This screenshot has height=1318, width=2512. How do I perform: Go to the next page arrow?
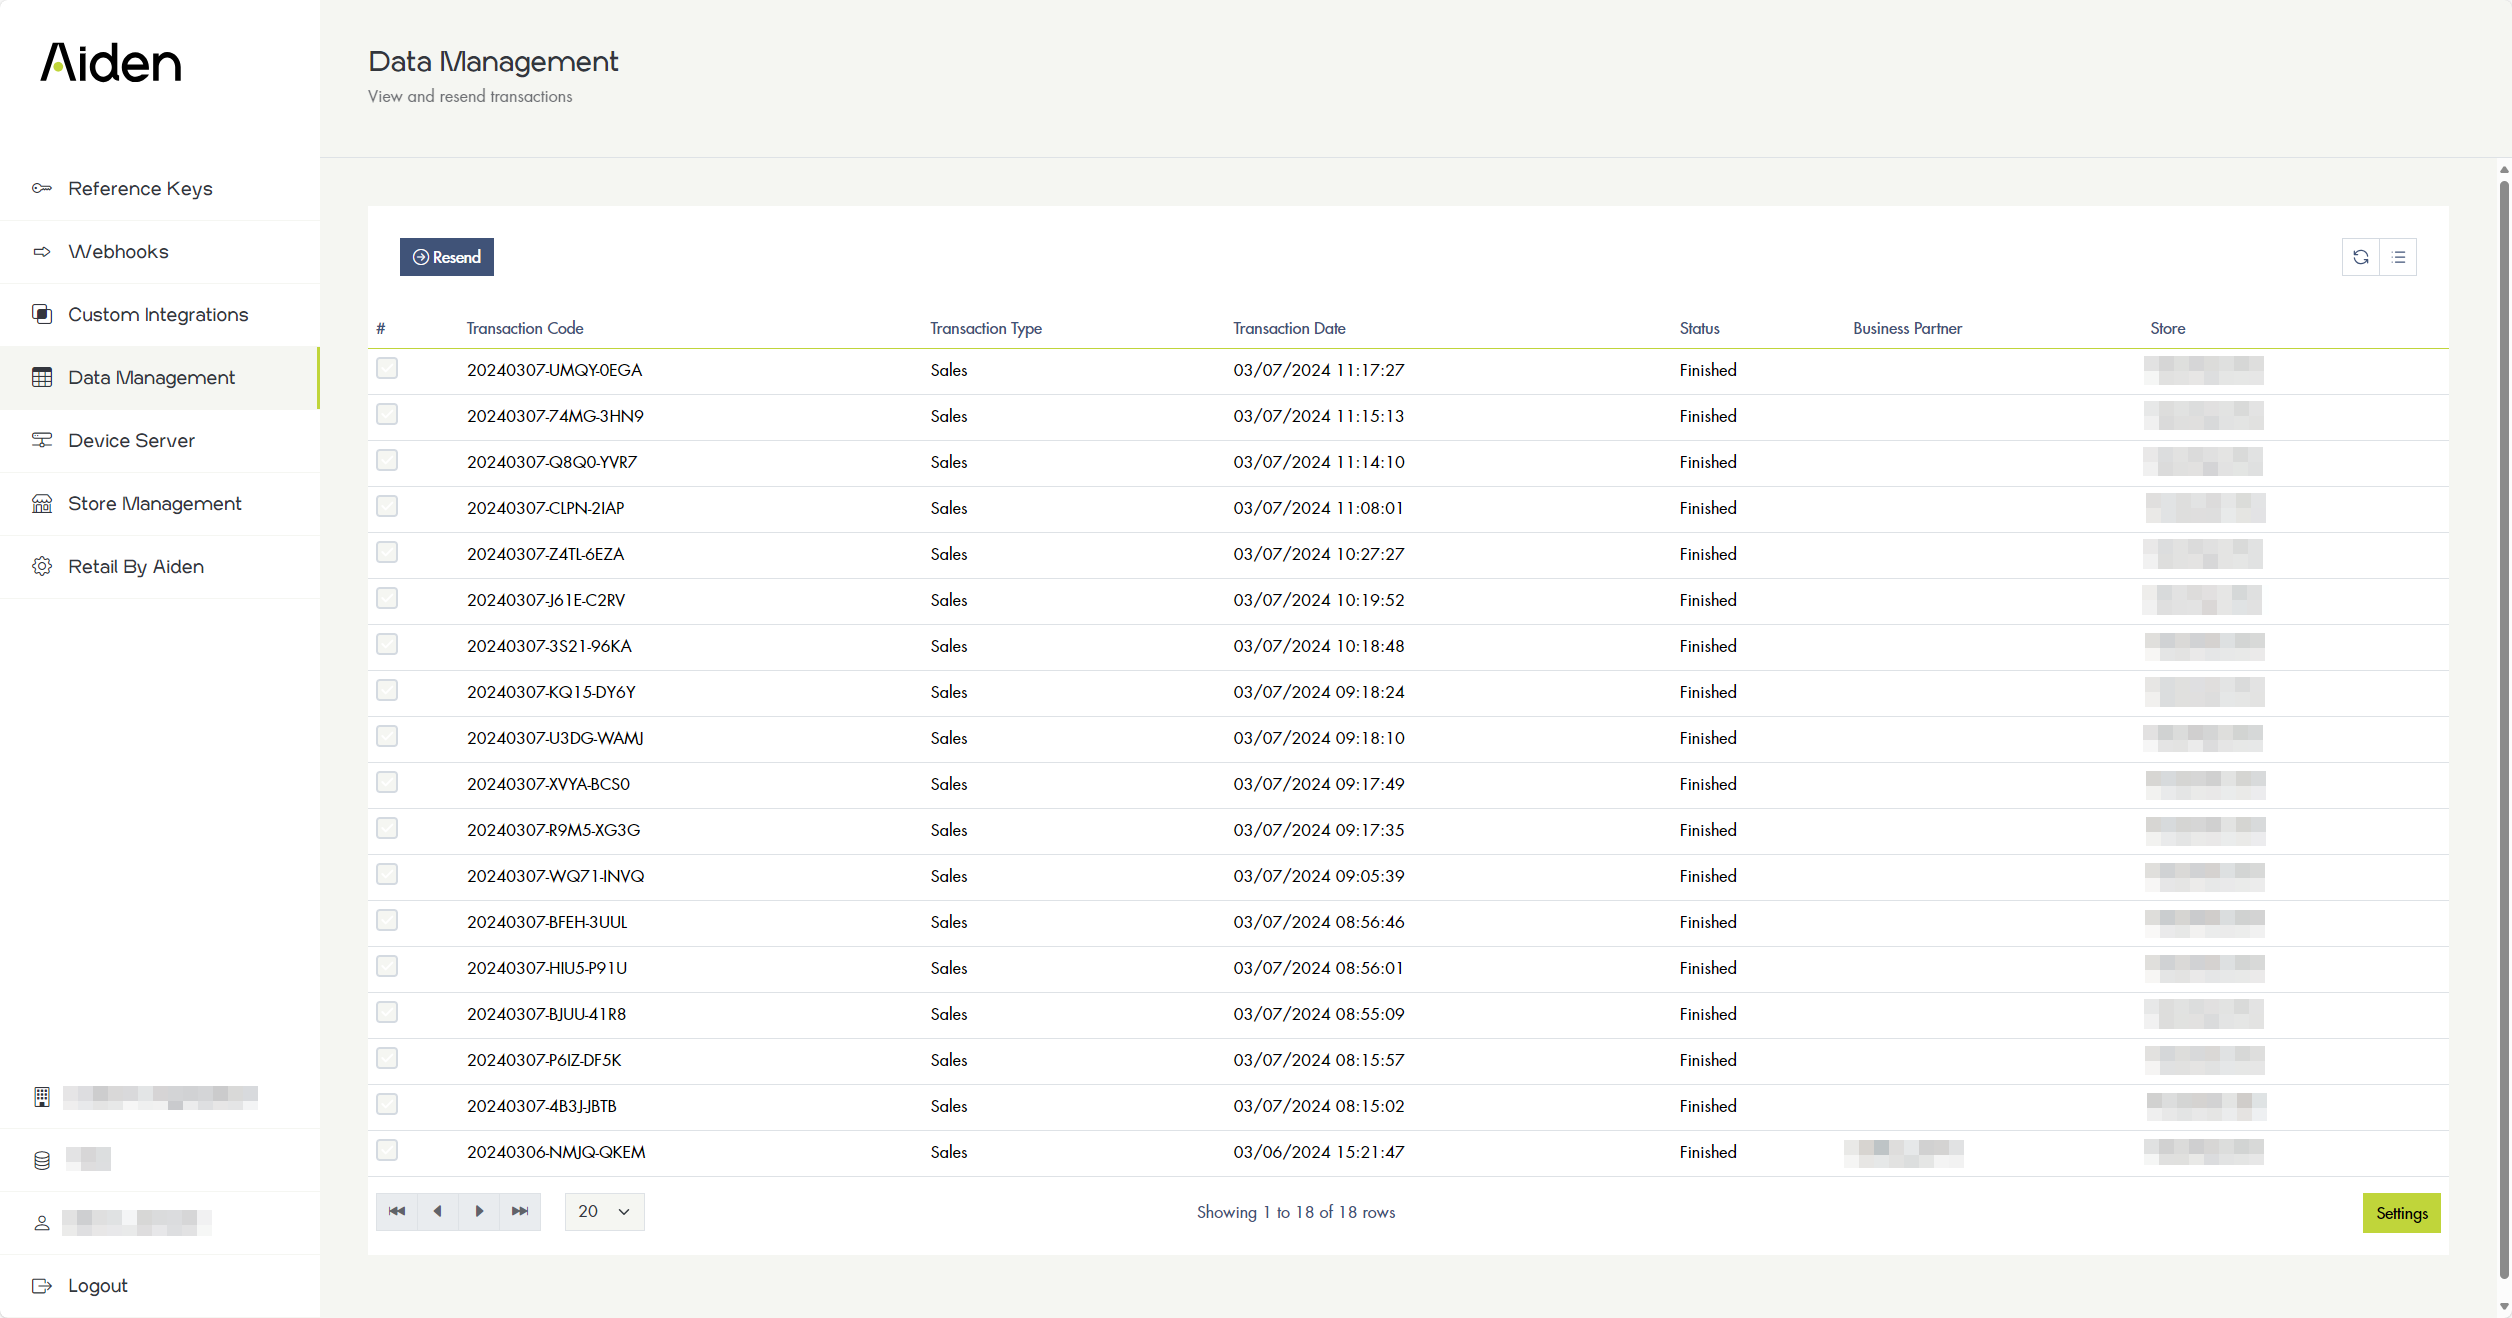click(x=479, y=1211)
